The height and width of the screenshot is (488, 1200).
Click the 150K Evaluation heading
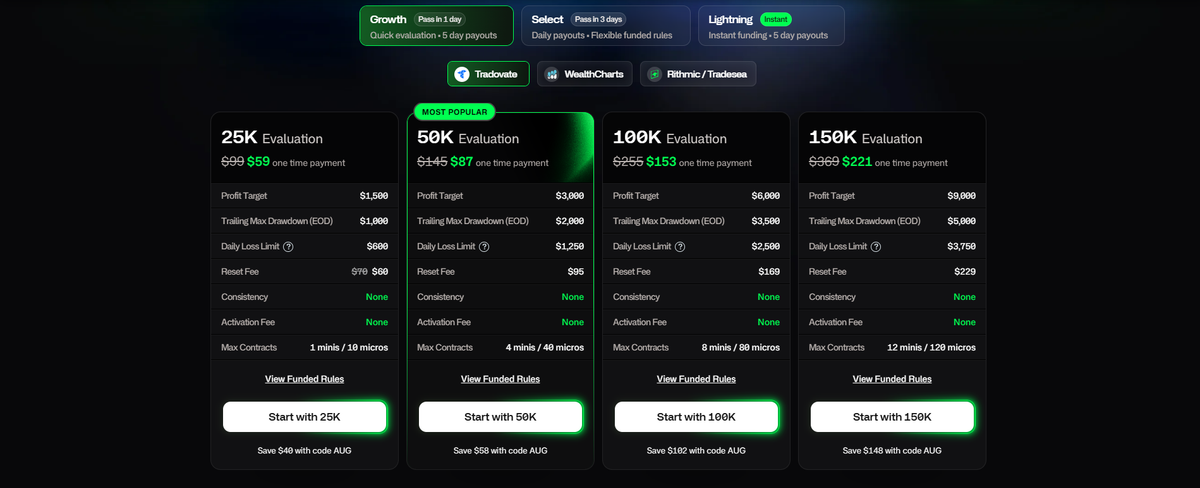coord(865,138)
